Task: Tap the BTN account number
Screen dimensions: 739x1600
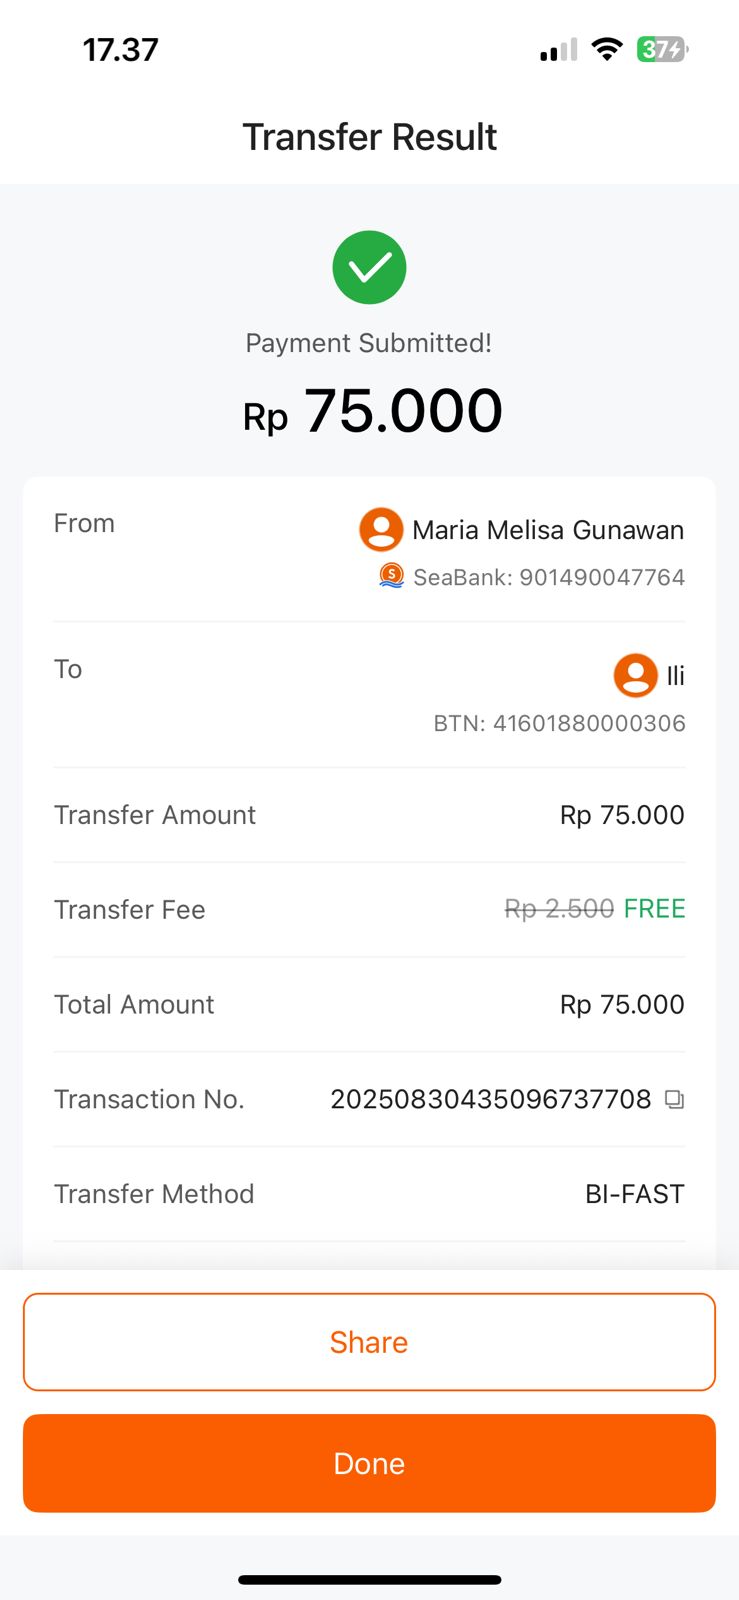Action: pos(589,723)
